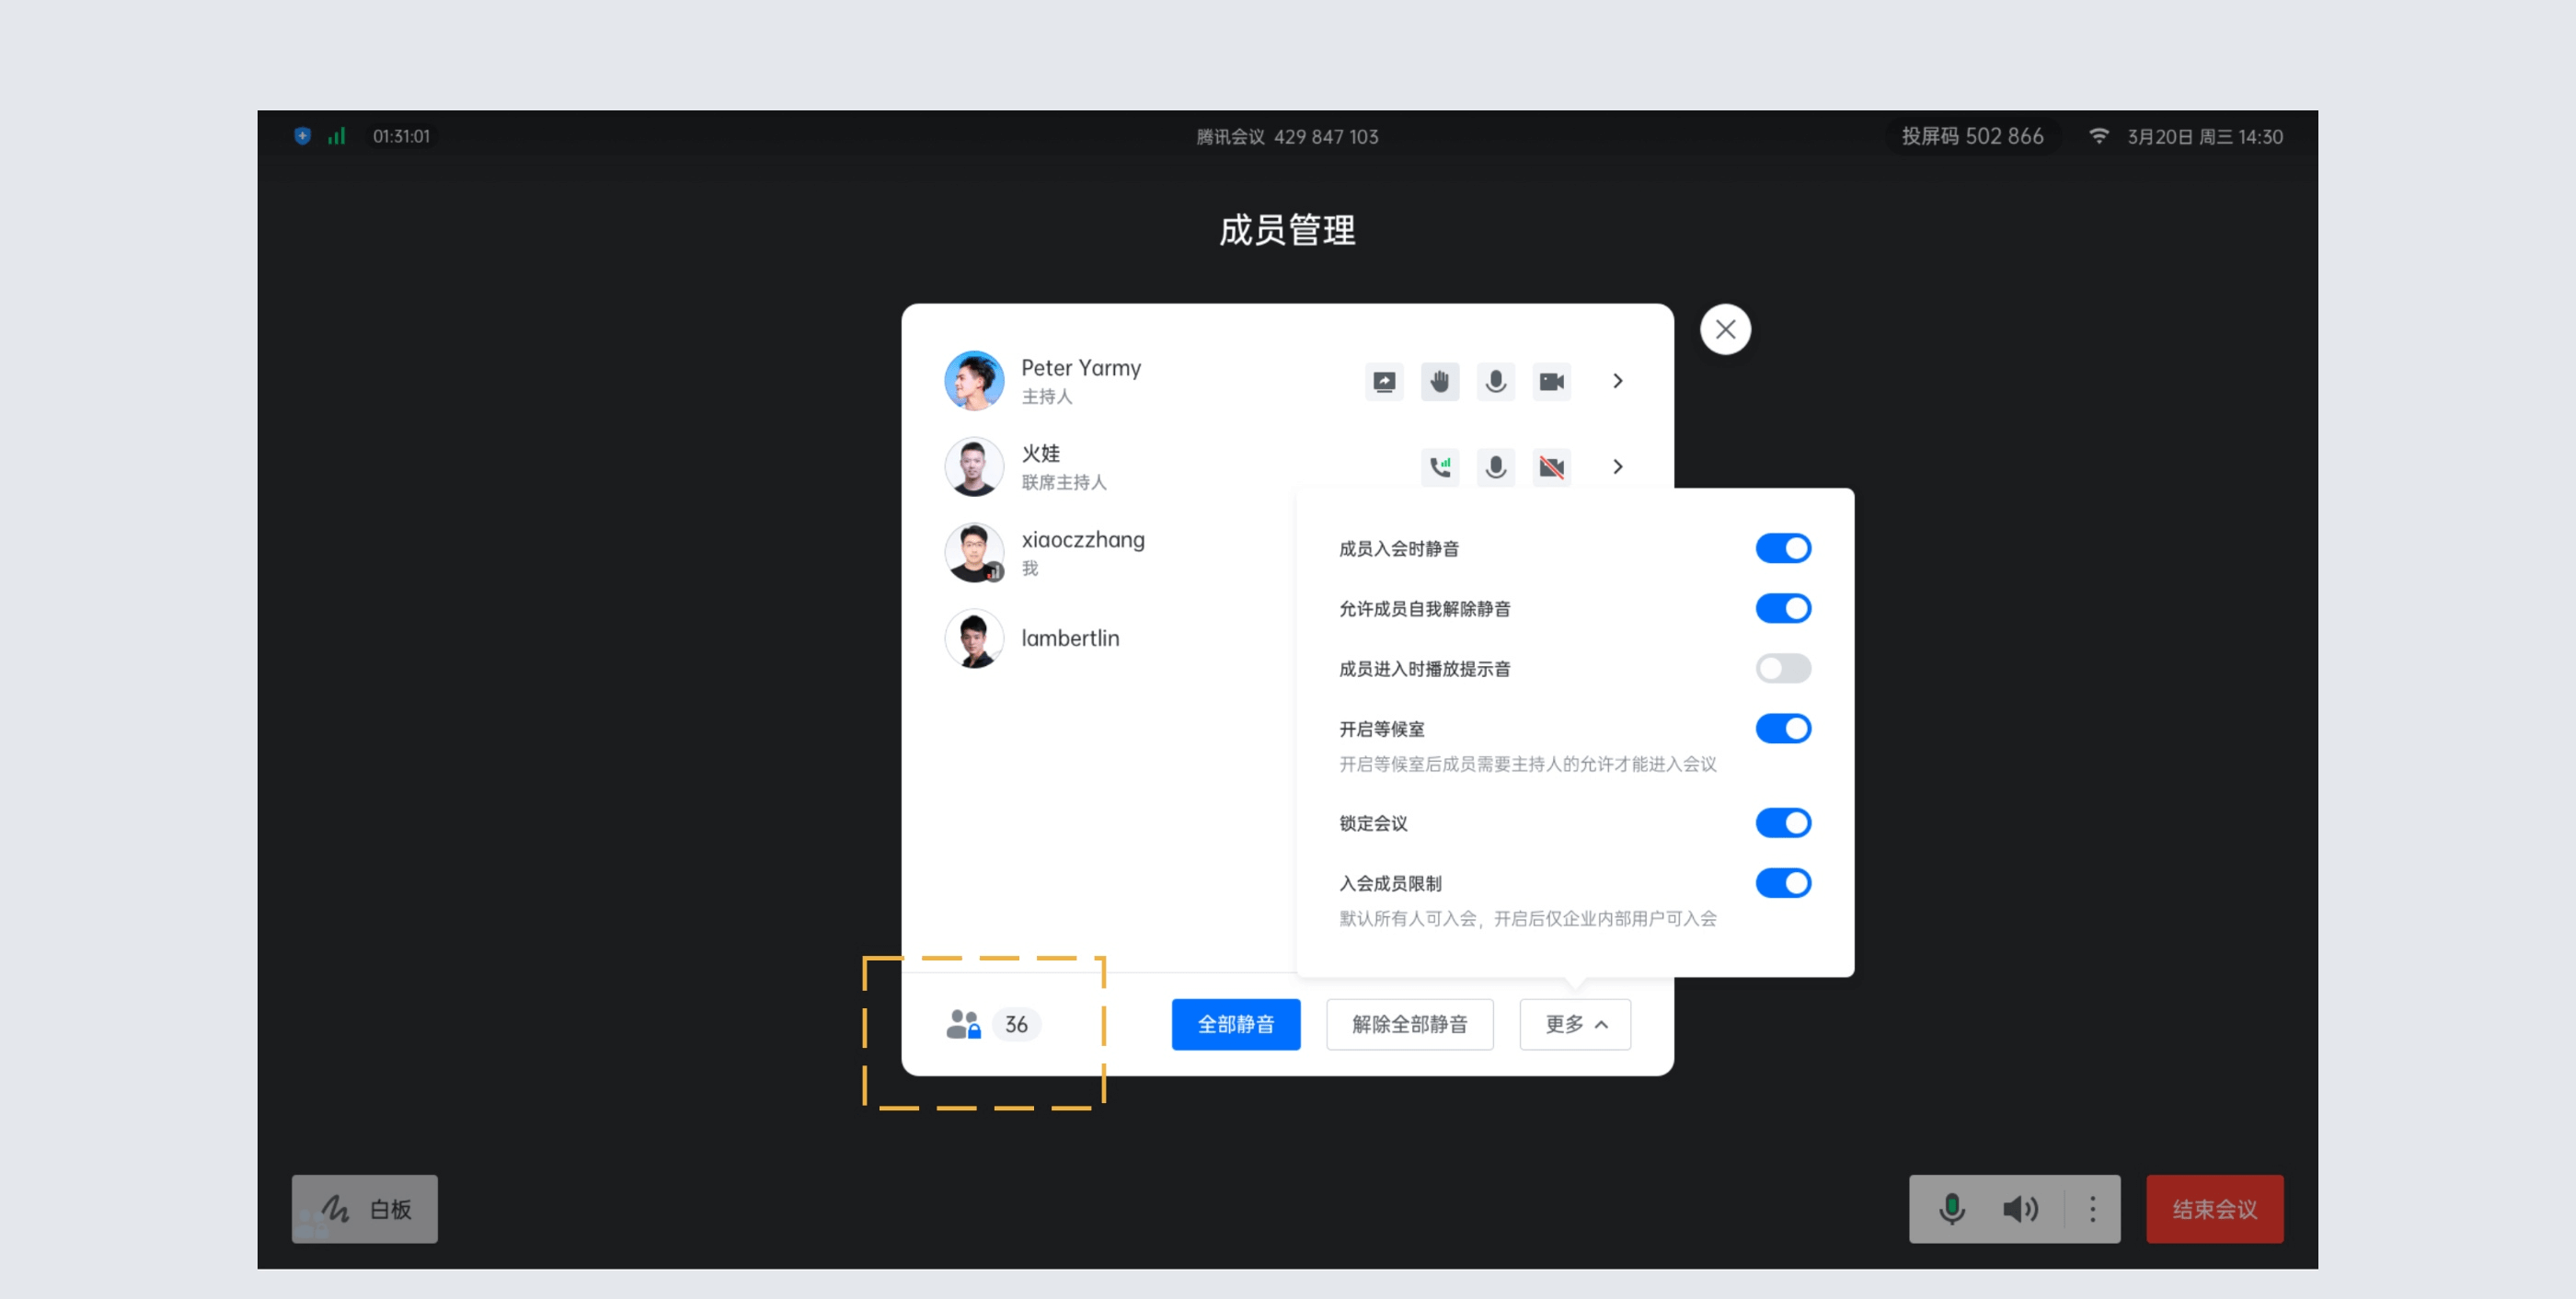Click the 腾讯会议 429 847 103 title
This screenshot has height=1299, width=2576.
(1288, 137)
